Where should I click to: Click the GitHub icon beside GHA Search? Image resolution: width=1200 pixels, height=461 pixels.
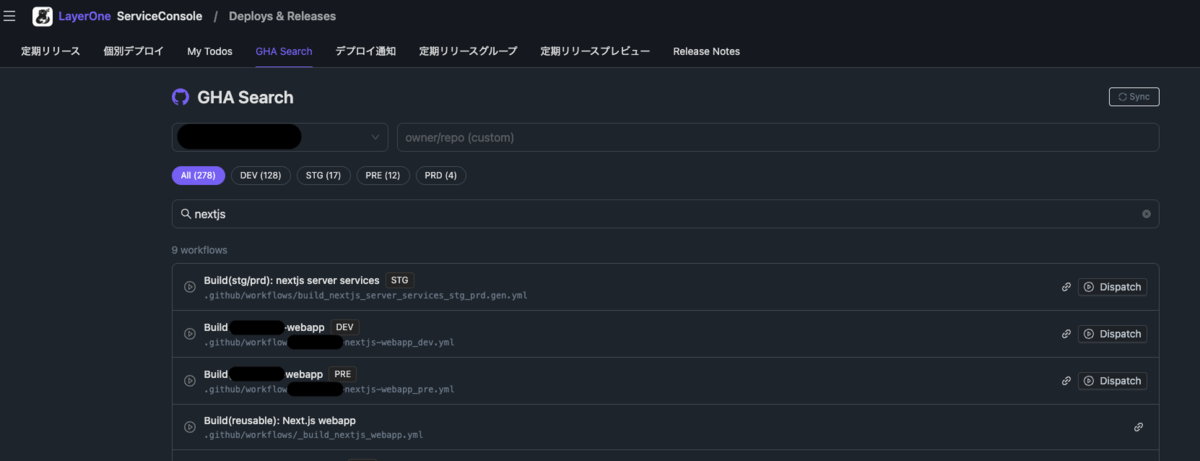coord(181,97)
